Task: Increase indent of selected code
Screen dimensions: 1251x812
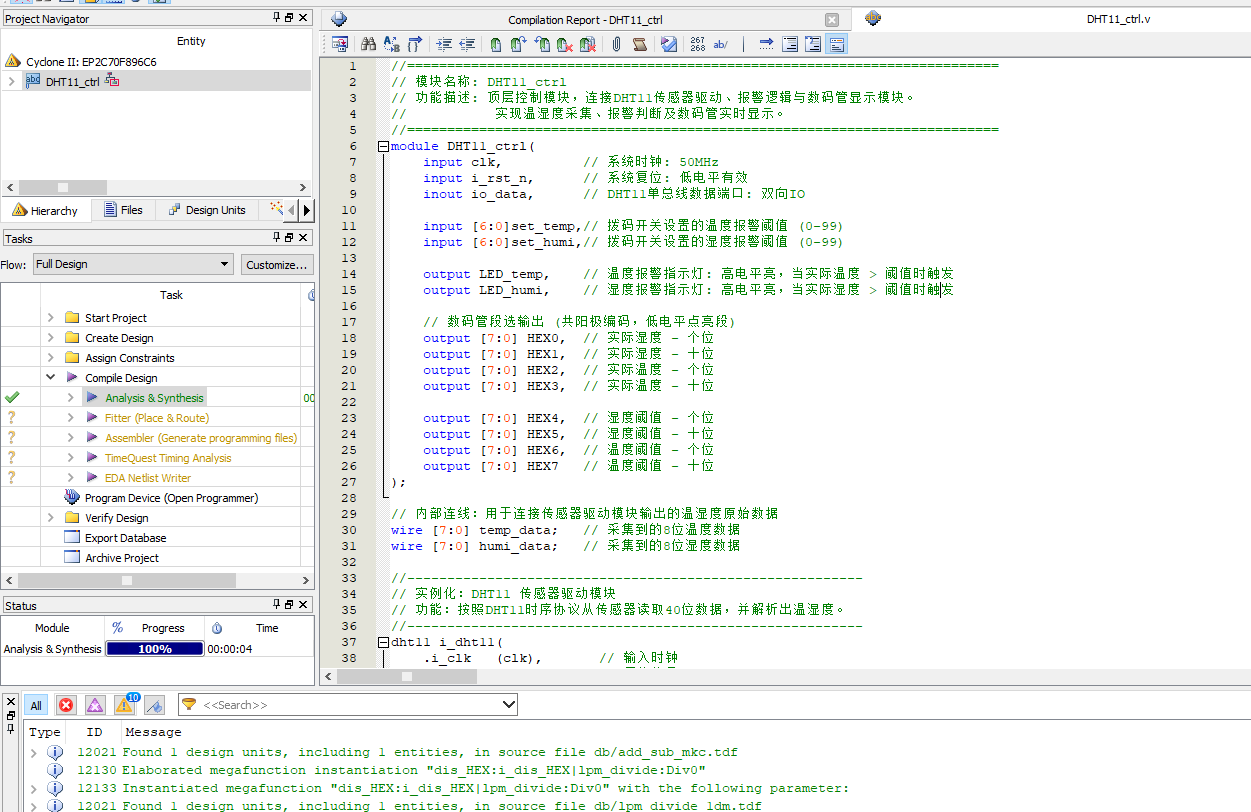Action: 444,44
